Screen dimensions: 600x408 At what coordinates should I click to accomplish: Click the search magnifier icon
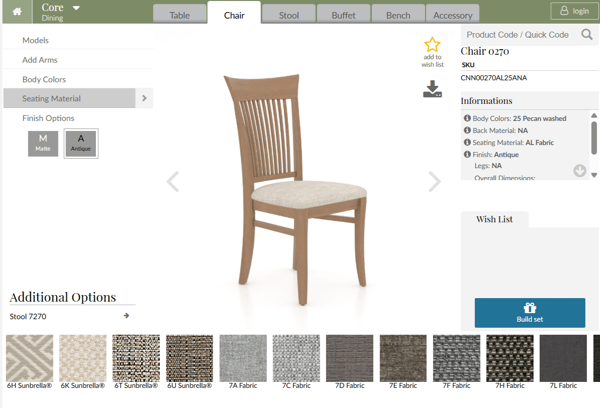(587, 34)
